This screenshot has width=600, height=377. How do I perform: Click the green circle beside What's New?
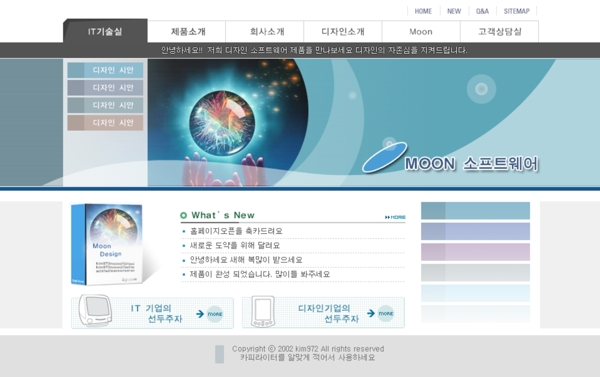[183, 215]
